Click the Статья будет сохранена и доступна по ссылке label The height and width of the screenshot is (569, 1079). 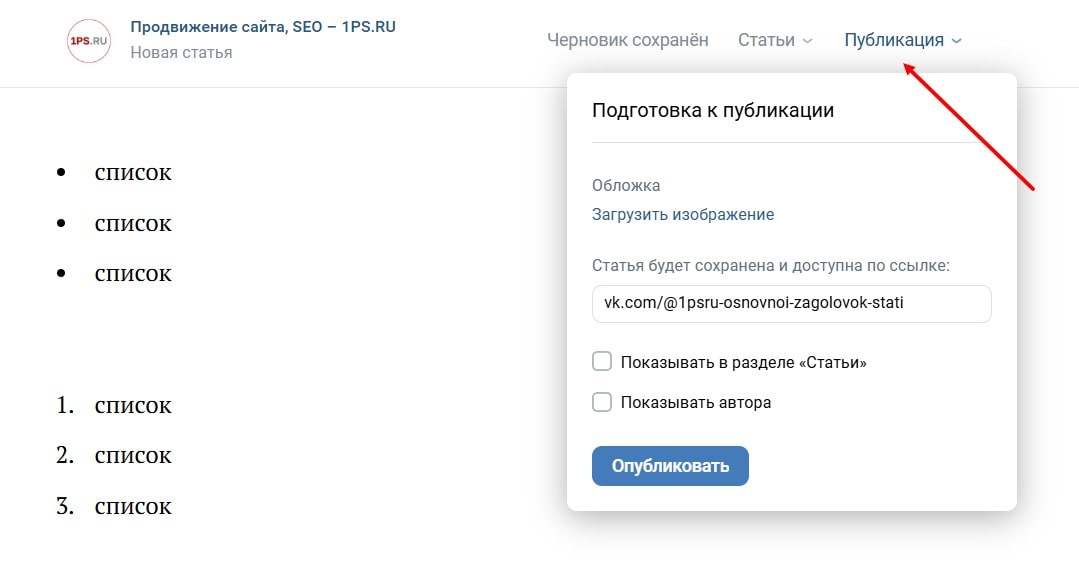tap(771, 266)
